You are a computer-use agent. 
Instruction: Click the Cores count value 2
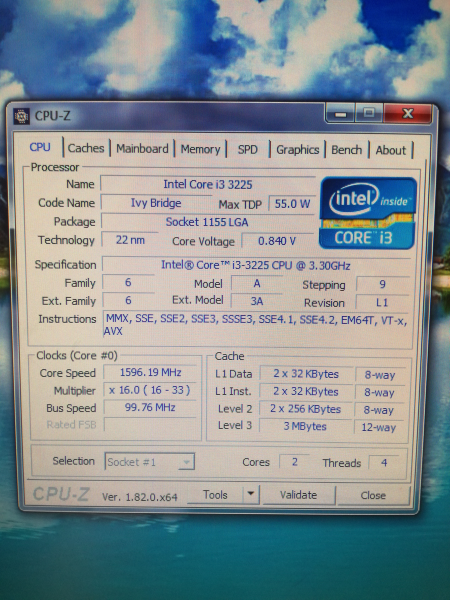pyautogui.click(x=295, y=462)
